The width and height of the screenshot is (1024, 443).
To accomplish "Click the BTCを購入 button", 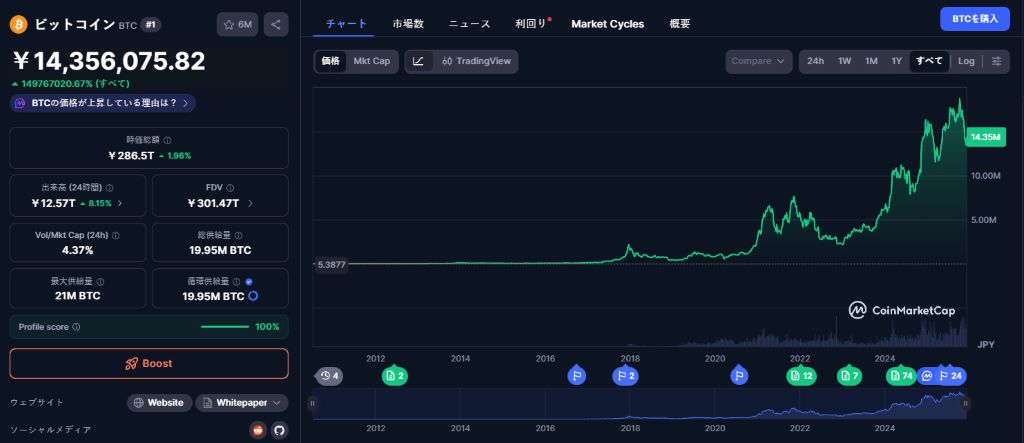I will click(x=975, y=18).
